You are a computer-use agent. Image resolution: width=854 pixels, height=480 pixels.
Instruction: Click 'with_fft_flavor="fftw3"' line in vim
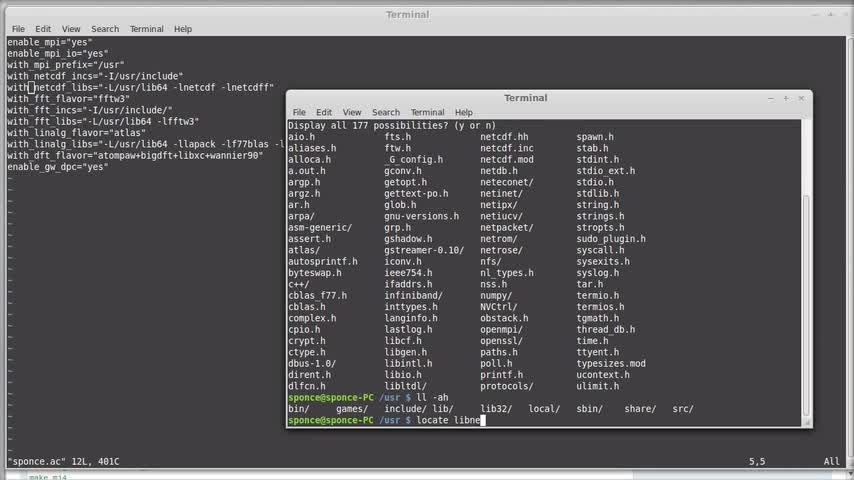pyautogui.click(x=69, y=99)
